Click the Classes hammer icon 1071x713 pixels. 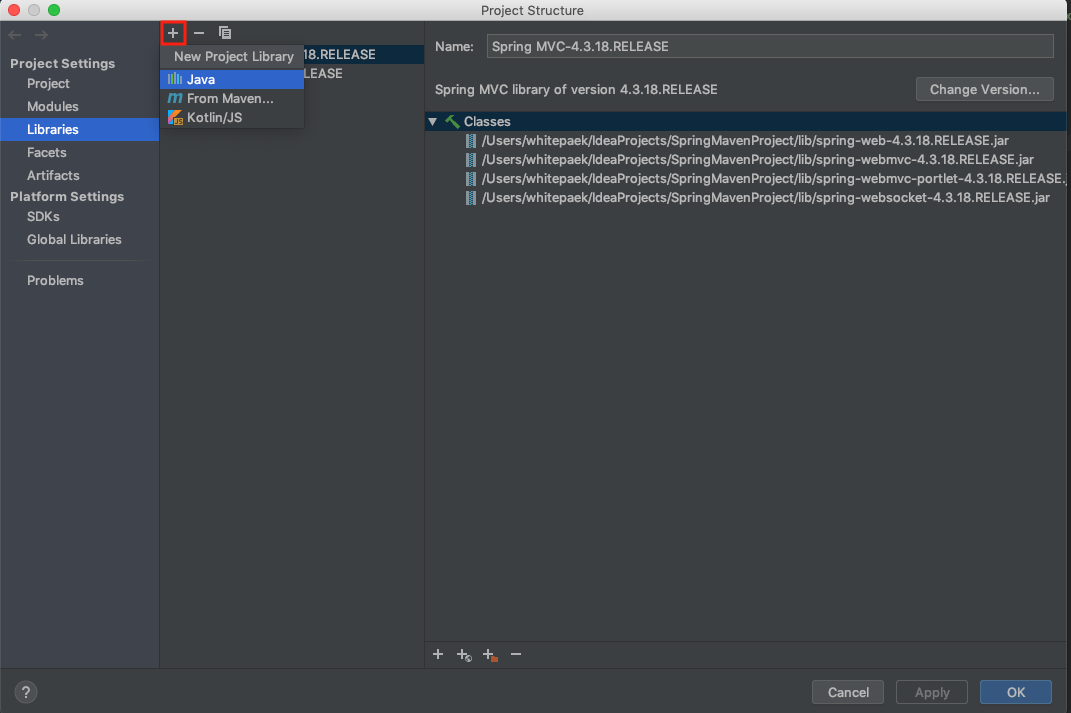pyautogui.click(x=452, y=122)
